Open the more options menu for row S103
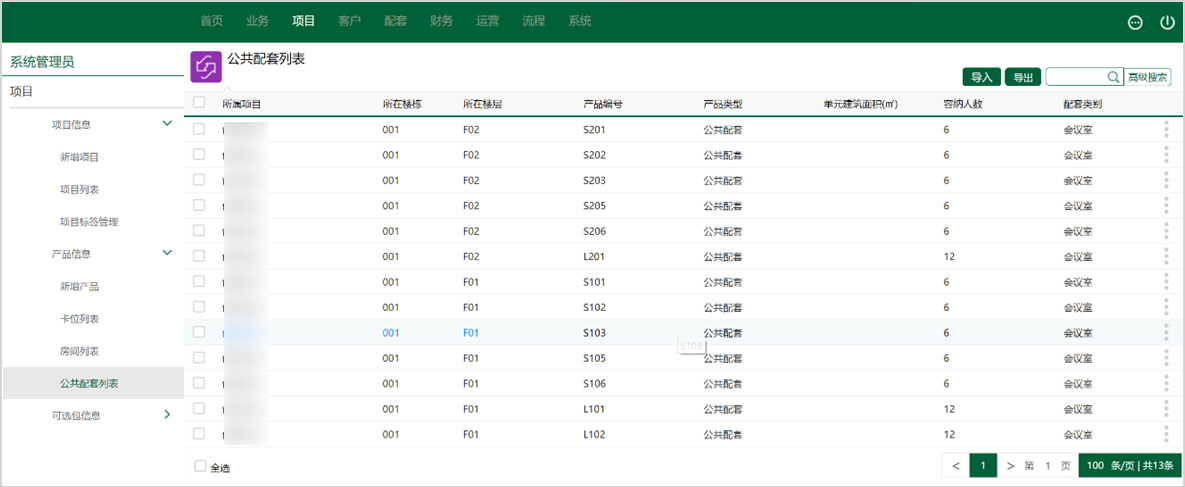 point(1166,333)
